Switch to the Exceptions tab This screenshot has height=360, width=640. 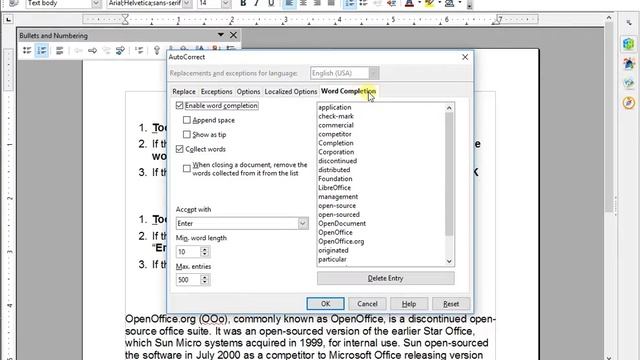pyautogui.click(x=216, y=91)
